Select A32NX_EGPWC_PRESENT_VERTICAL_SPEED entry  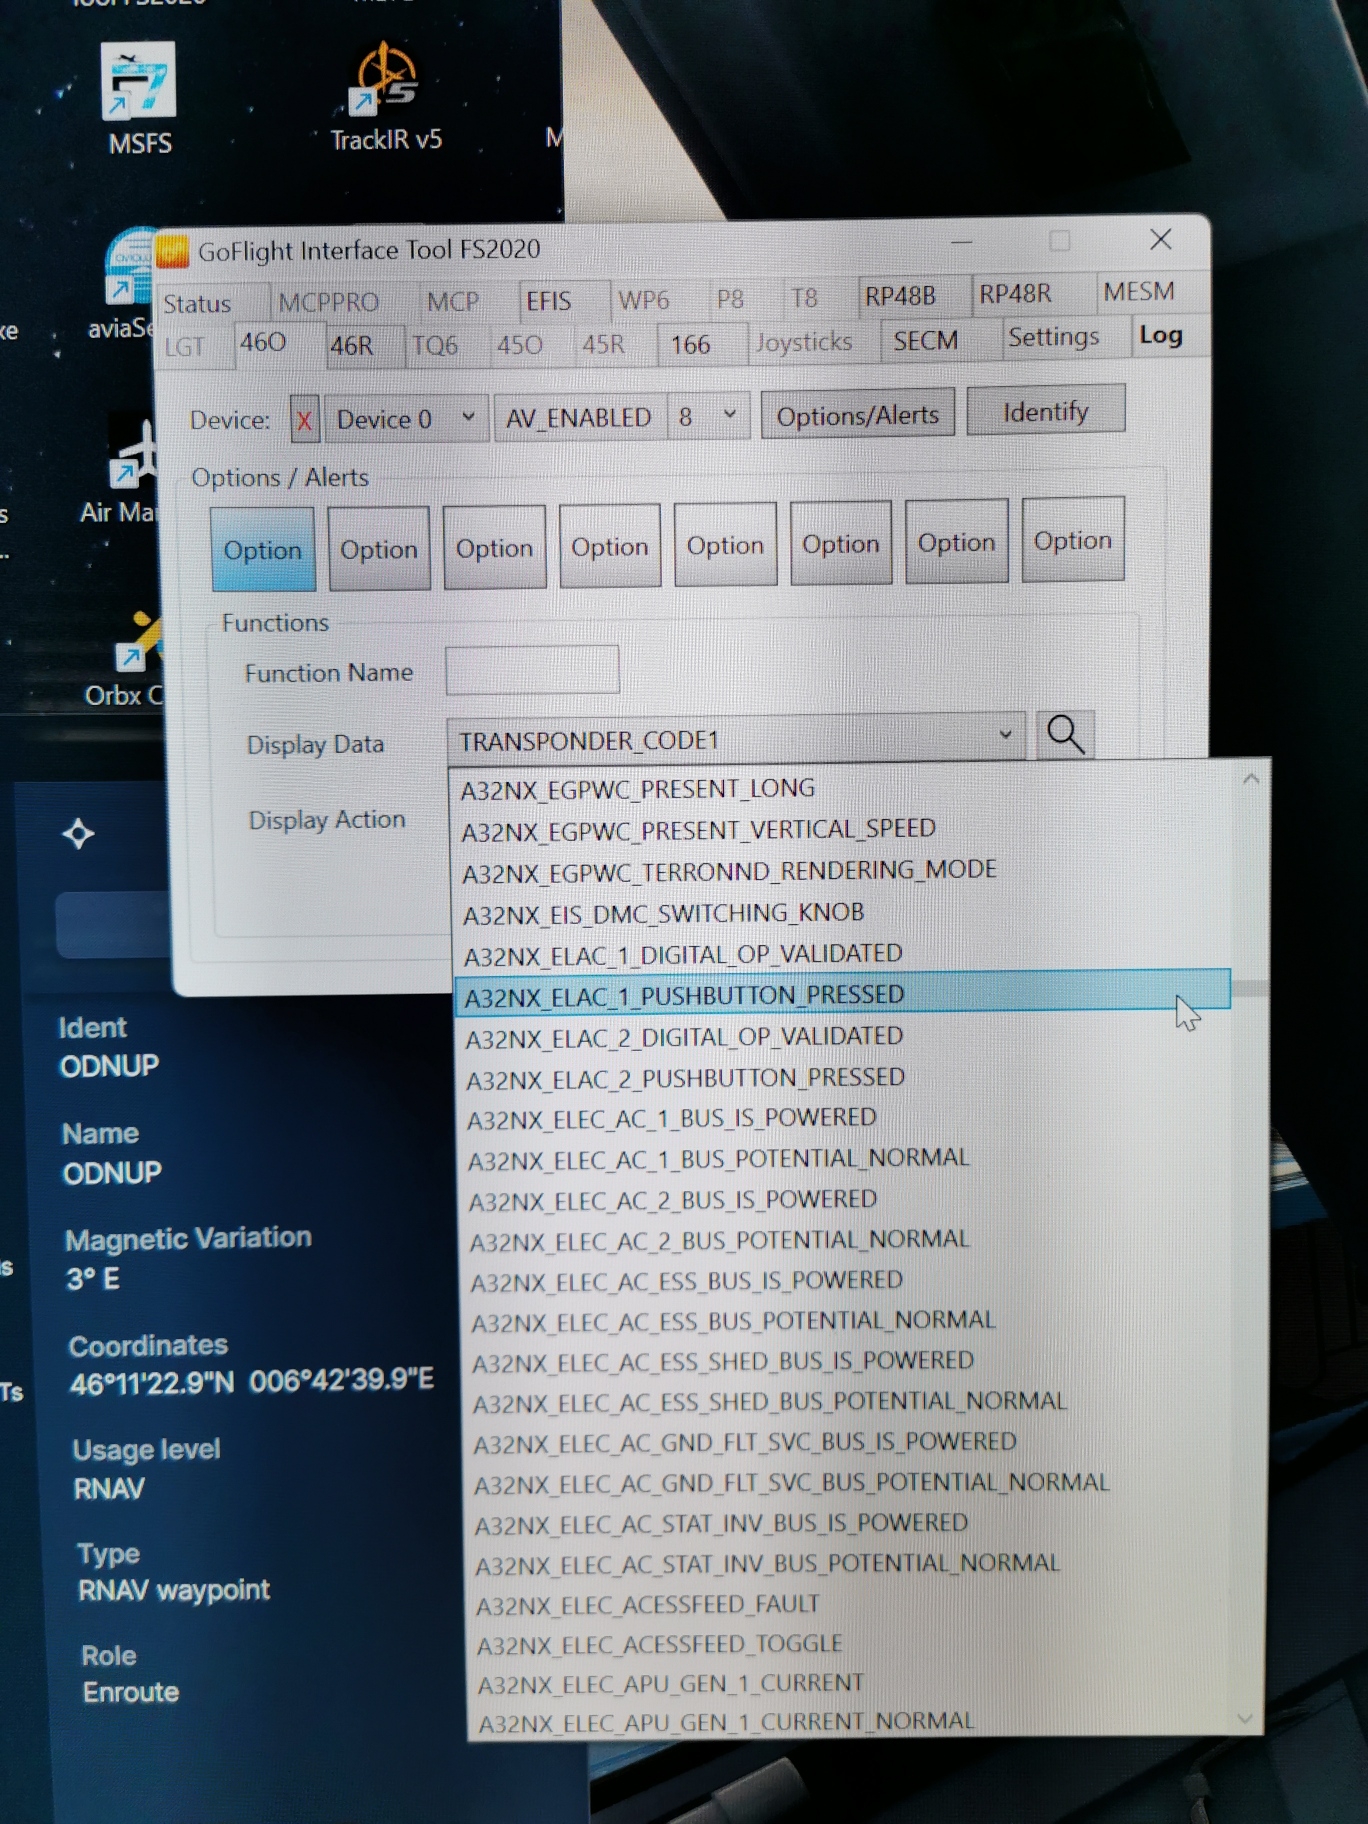pos(842,829)
